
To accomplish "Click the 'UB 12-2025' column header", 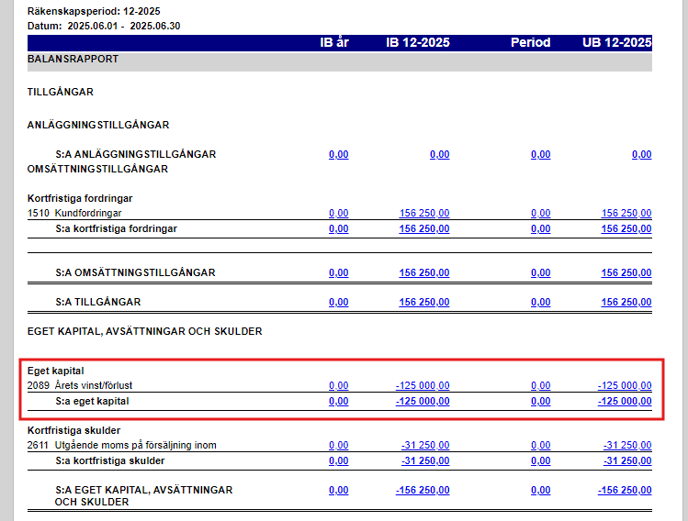I will tap(617, 43).
